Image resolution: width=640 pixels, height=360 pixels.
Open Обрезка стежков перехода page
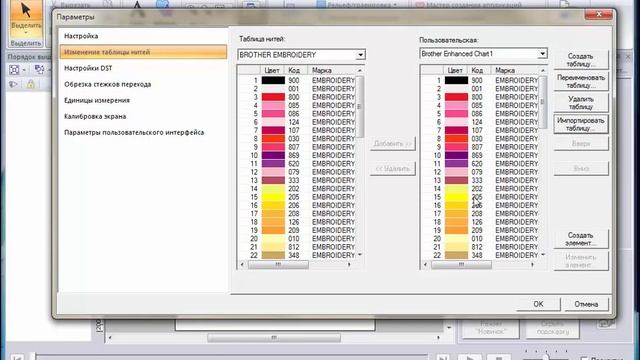click(107, 84)
